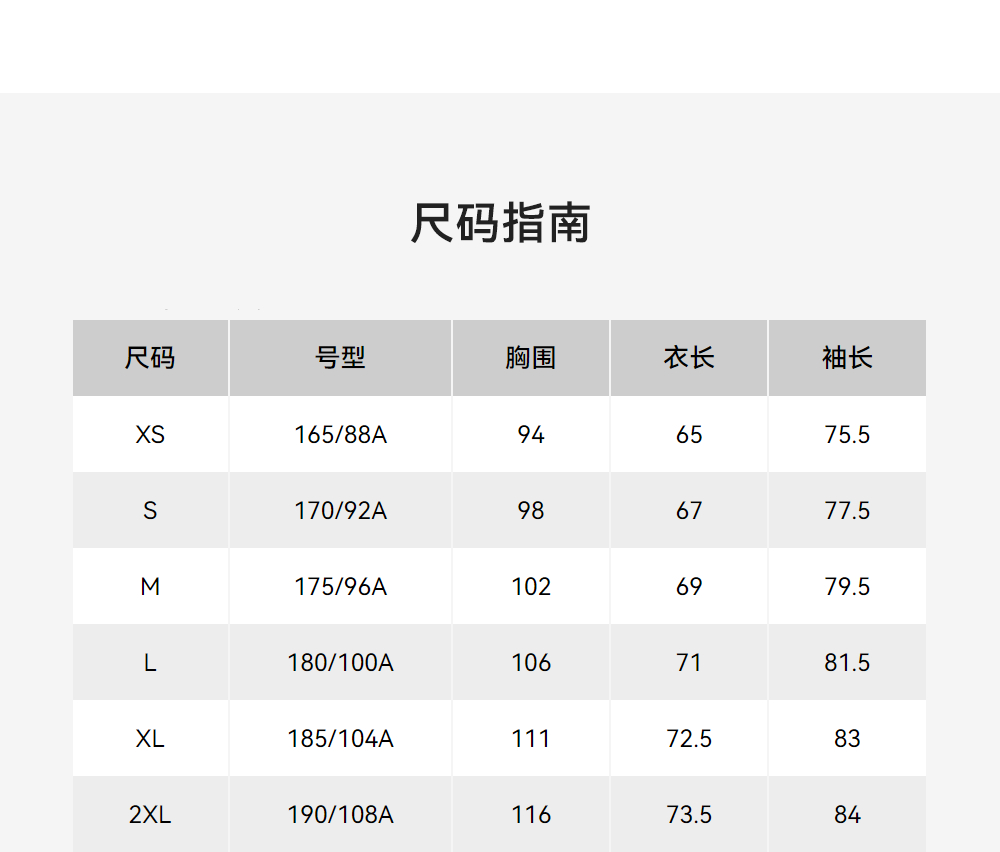Select the 袖长 column header
The height and width of the screenshot is (852, 1000).
click(x=847, y=358)
